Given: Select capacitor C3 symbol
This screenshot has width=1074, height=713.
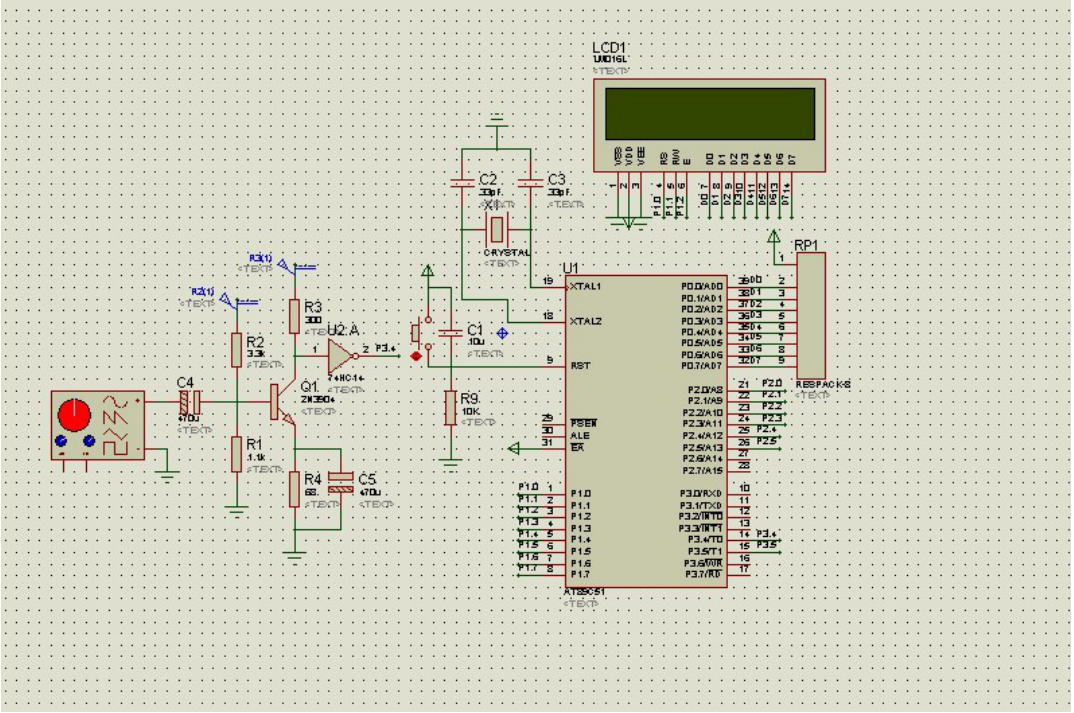Looking at the screenshot, I should pos(531,183).
